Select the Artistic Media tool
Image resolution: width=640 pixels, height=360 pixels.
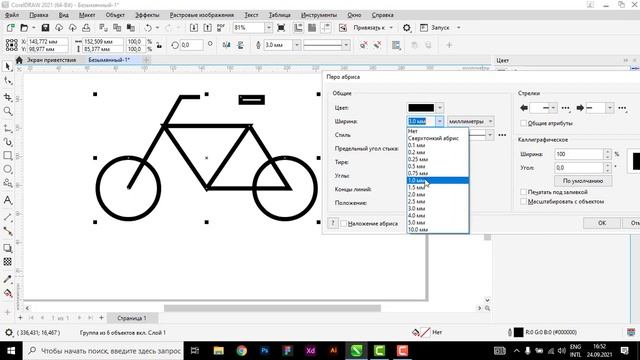coord(7,142)
